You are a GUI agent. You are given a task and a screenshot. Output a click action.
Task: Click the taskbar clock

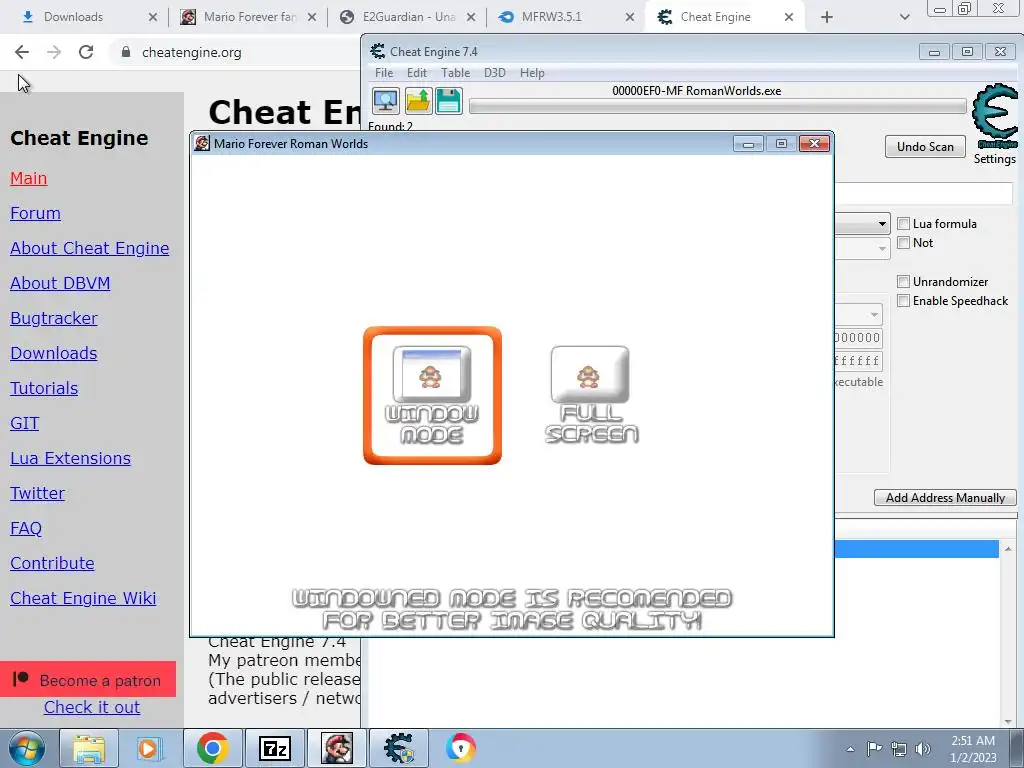[973, 749]
